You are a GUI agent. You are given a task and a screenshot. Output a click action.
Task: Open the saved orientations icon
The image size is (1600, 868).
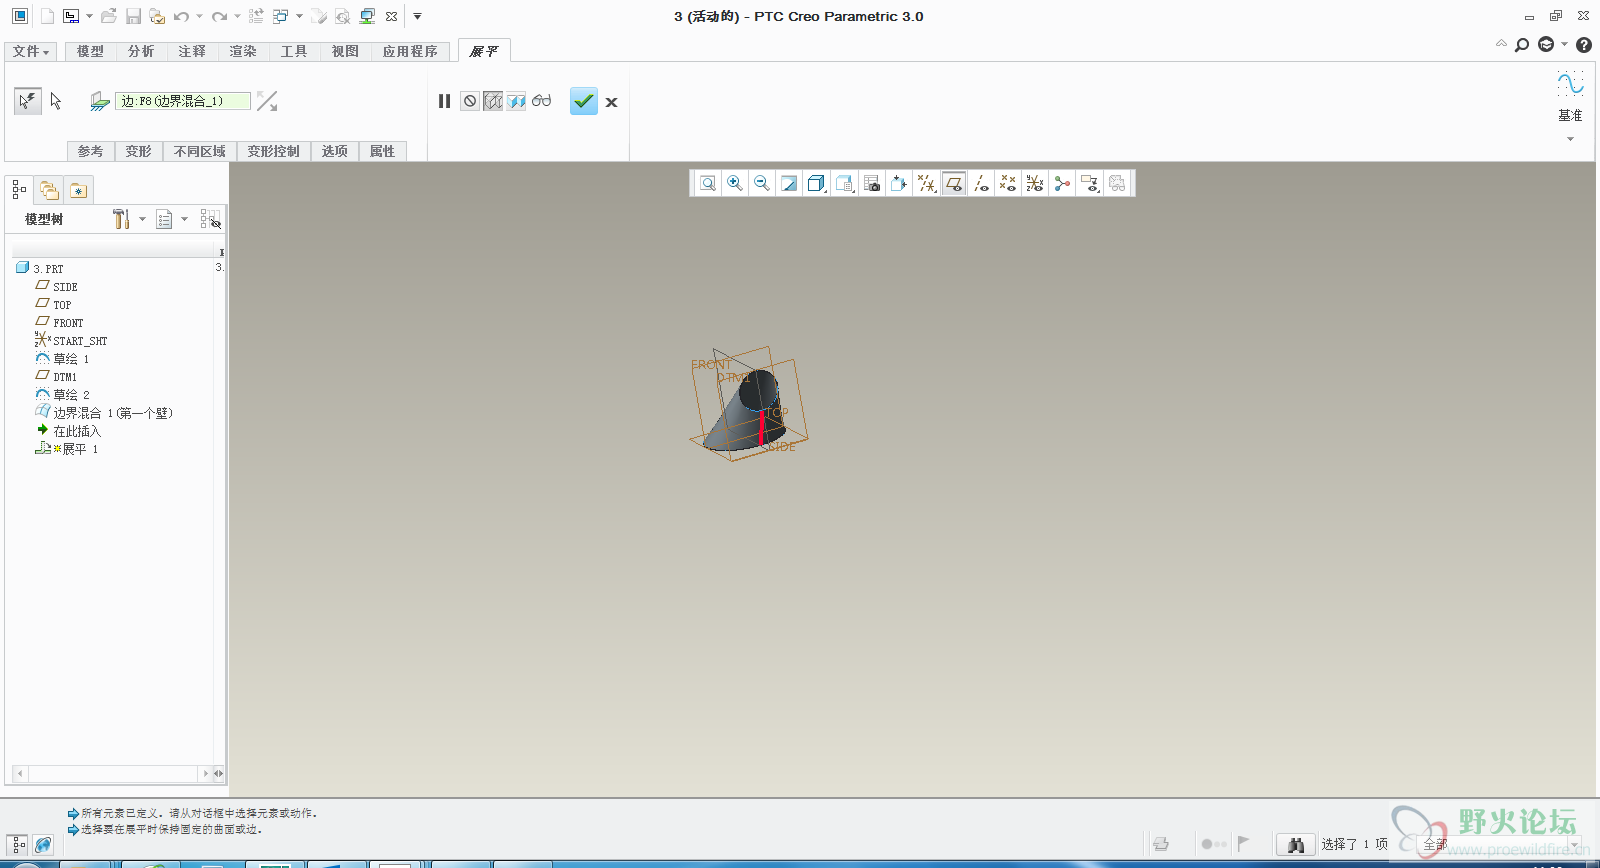[844, 183]
